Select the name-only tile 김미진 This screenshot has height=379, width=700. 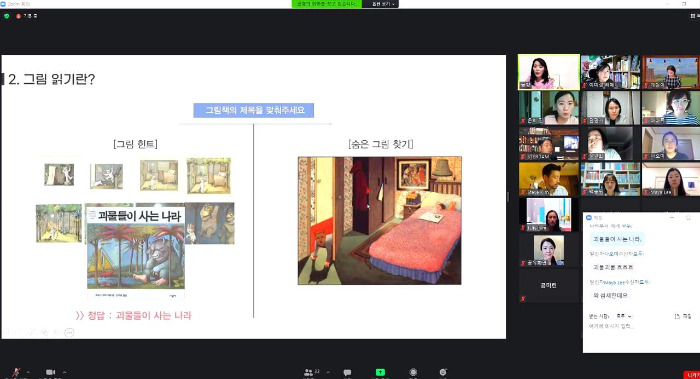(549, 285)
